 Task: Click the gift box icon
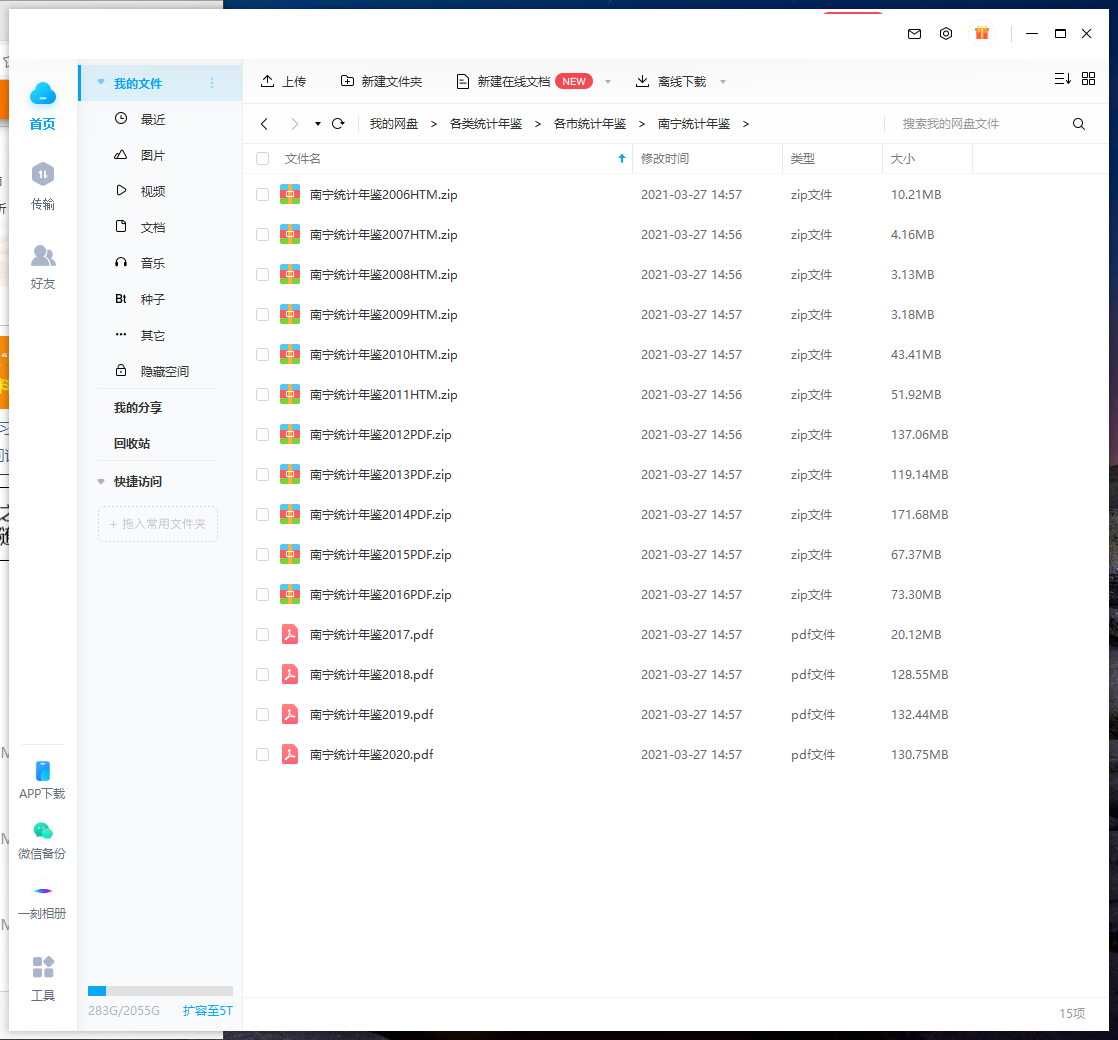982,33
